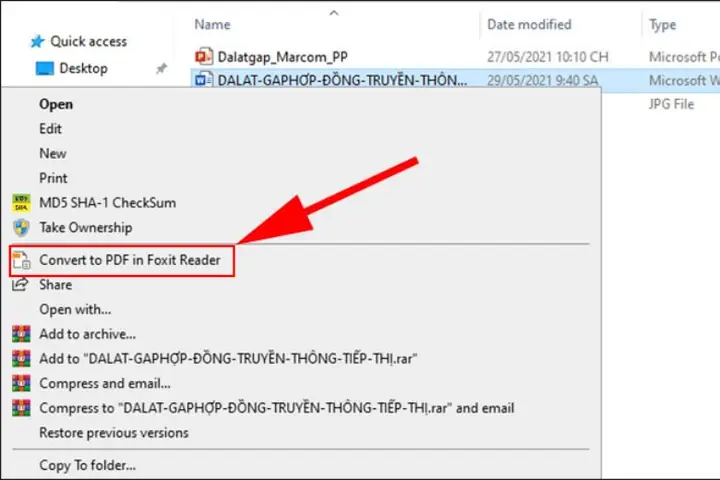
Task: Select Share in the context menu
Action: click(x=56, y=285)
